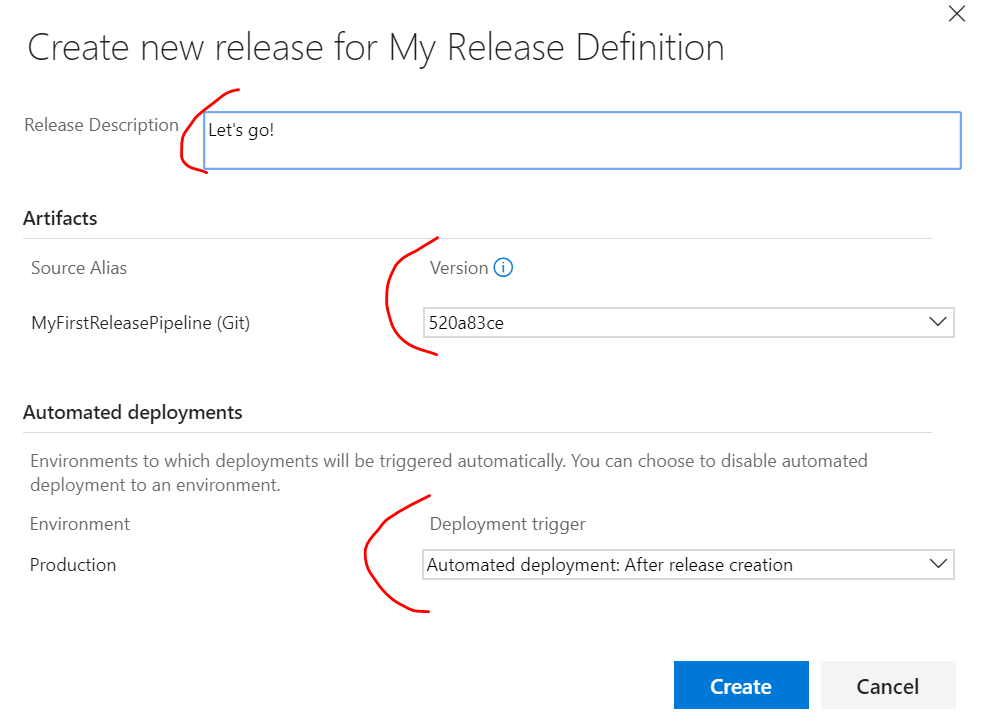This screenshot has height=722, width=981.
Task: Click the Production environment label
Action: pos(73,565)
